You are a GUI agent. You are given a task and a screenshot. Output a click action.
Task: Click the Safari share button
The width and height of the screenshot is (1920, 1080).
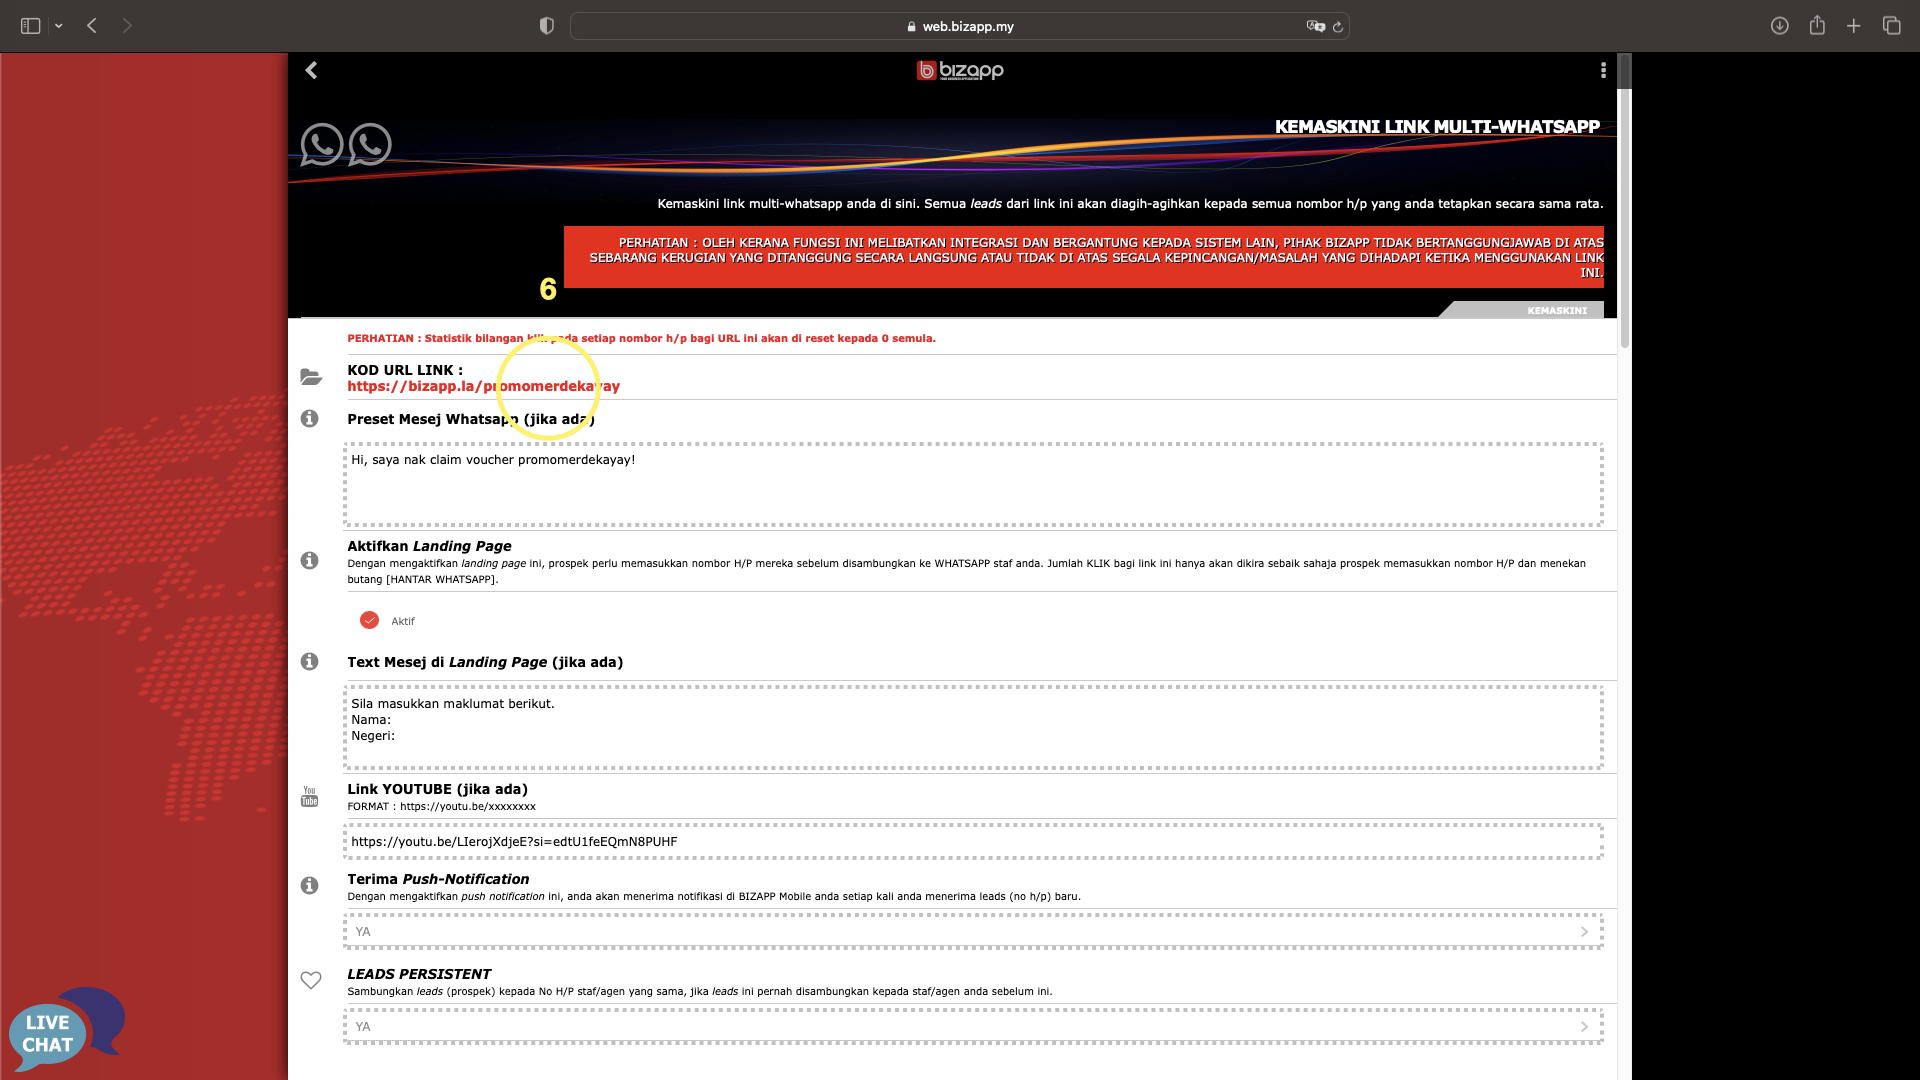pyautogui.click(x=1817, y=26)
